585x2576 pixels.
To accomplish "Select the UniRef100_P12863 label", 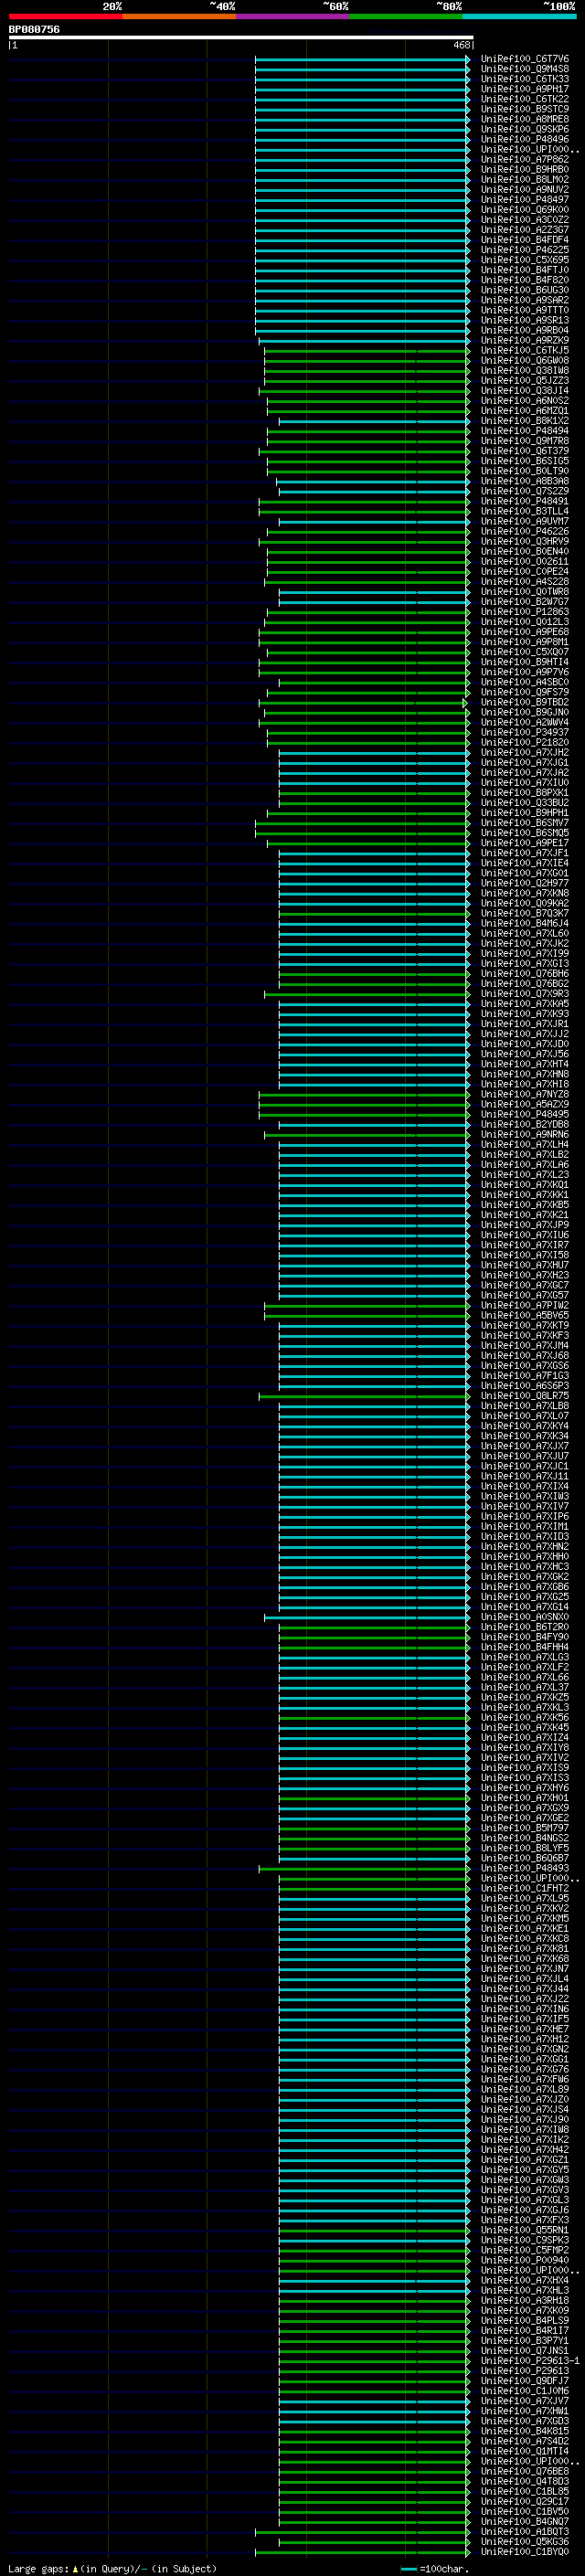I will tap(525, 612).
